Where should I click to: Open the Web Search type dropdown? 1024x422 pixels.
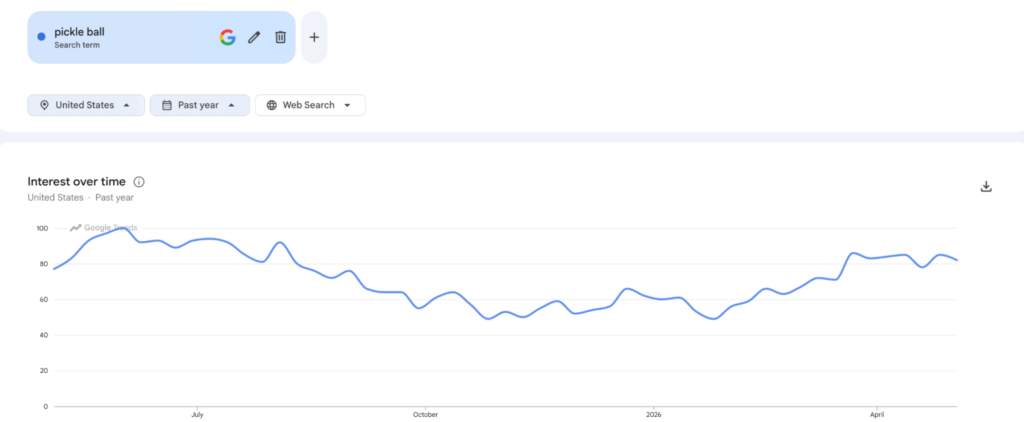[310, 105]
